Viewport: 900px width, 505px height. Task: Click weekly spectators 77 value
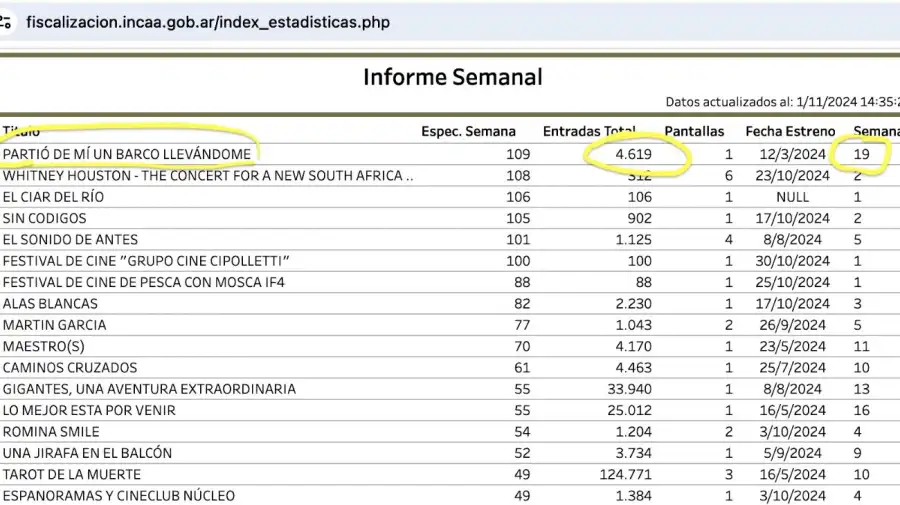[x=522, y=325]
